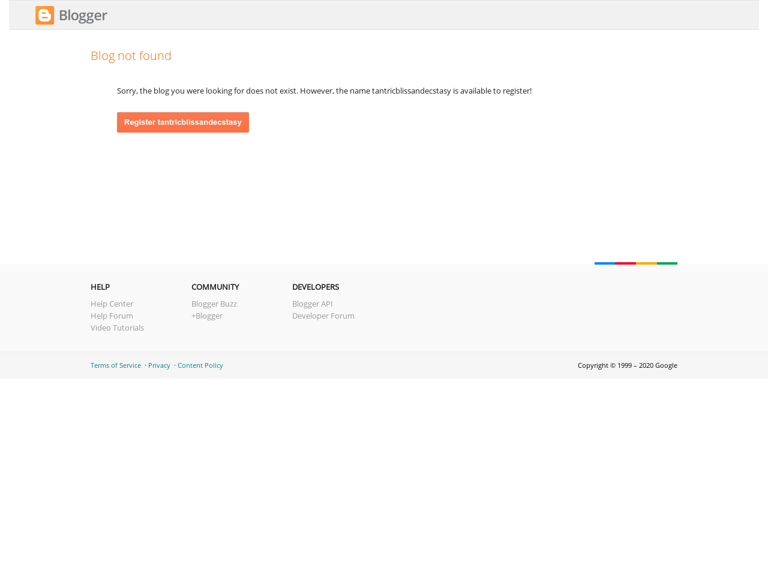Screen dimensions: 768x576
Task: Click the Copyright 1999 – 2020 Google text
Action: point(627,365)
